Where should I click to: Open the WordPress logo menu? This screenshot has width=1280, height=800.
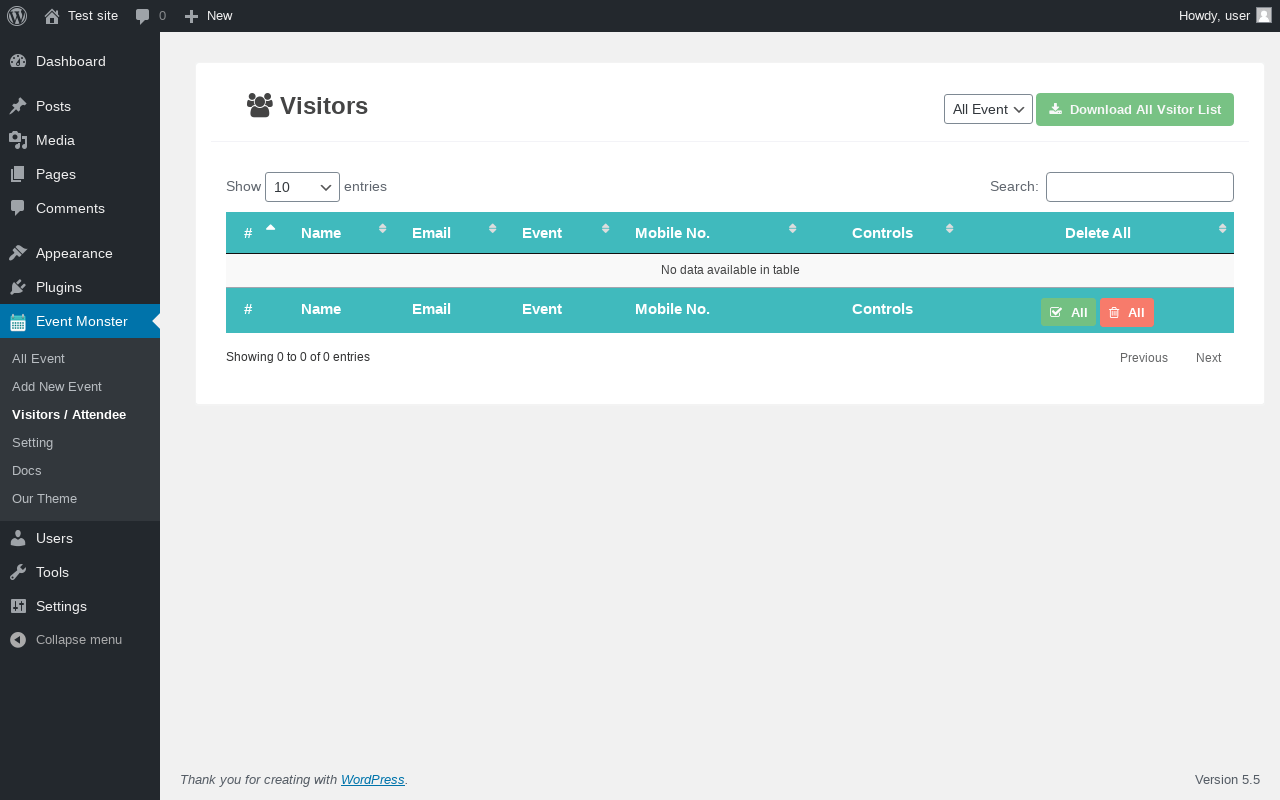click(17, 16)
